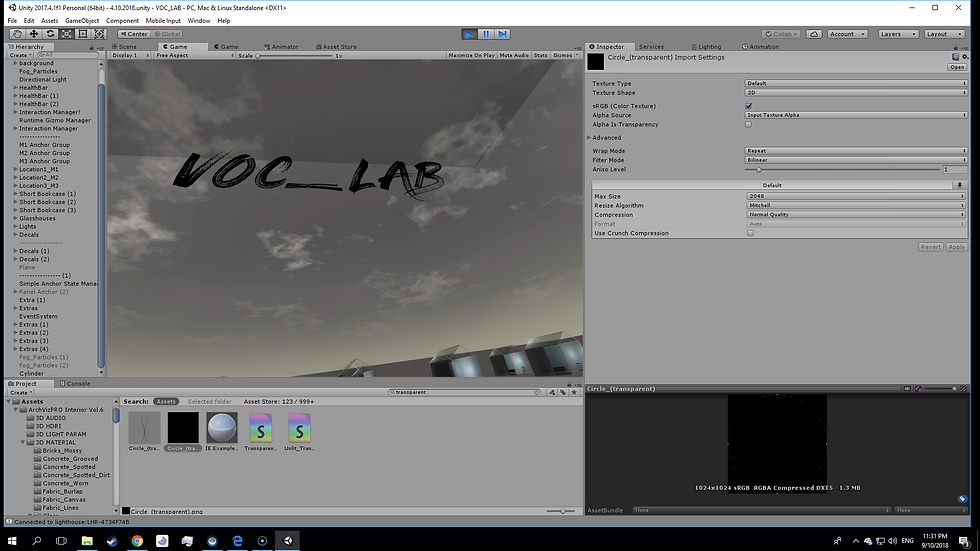
Task: Switch to the Scene tab
Action: (x=125, y=47)
